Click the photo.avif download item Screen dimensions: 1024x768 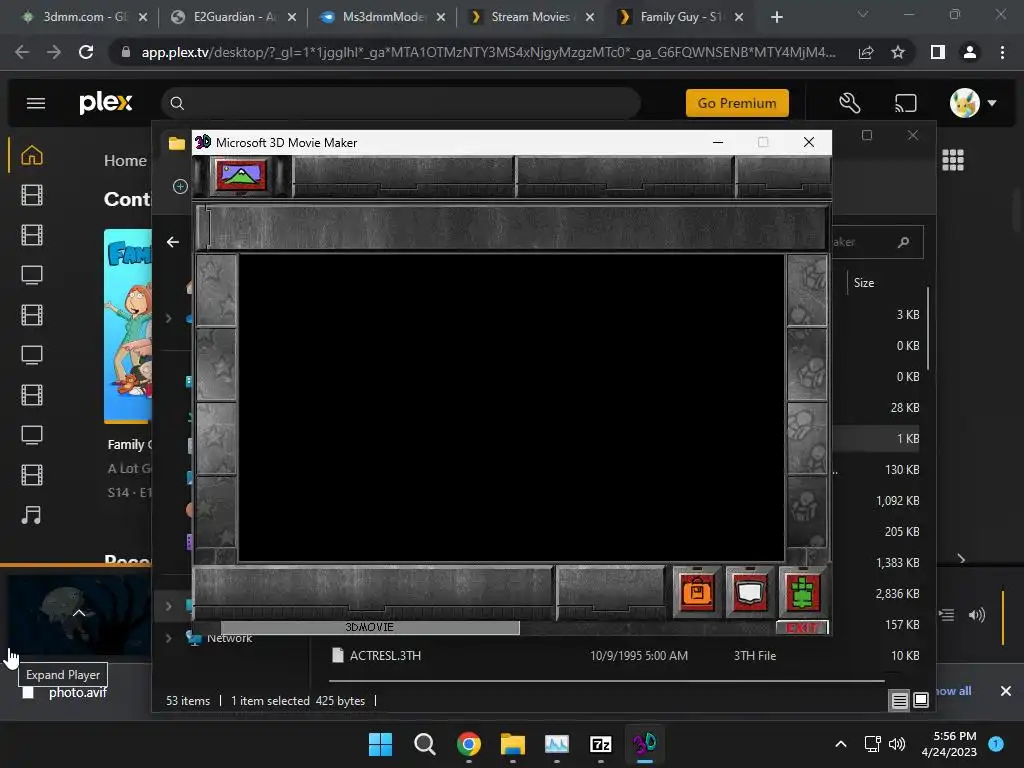pyautogui.click(x=77, y=693)
